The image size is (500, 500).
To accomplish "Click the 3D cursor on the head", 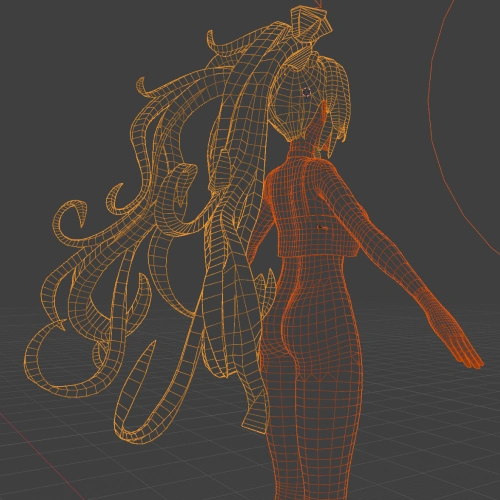I will [x=306, y=92].
